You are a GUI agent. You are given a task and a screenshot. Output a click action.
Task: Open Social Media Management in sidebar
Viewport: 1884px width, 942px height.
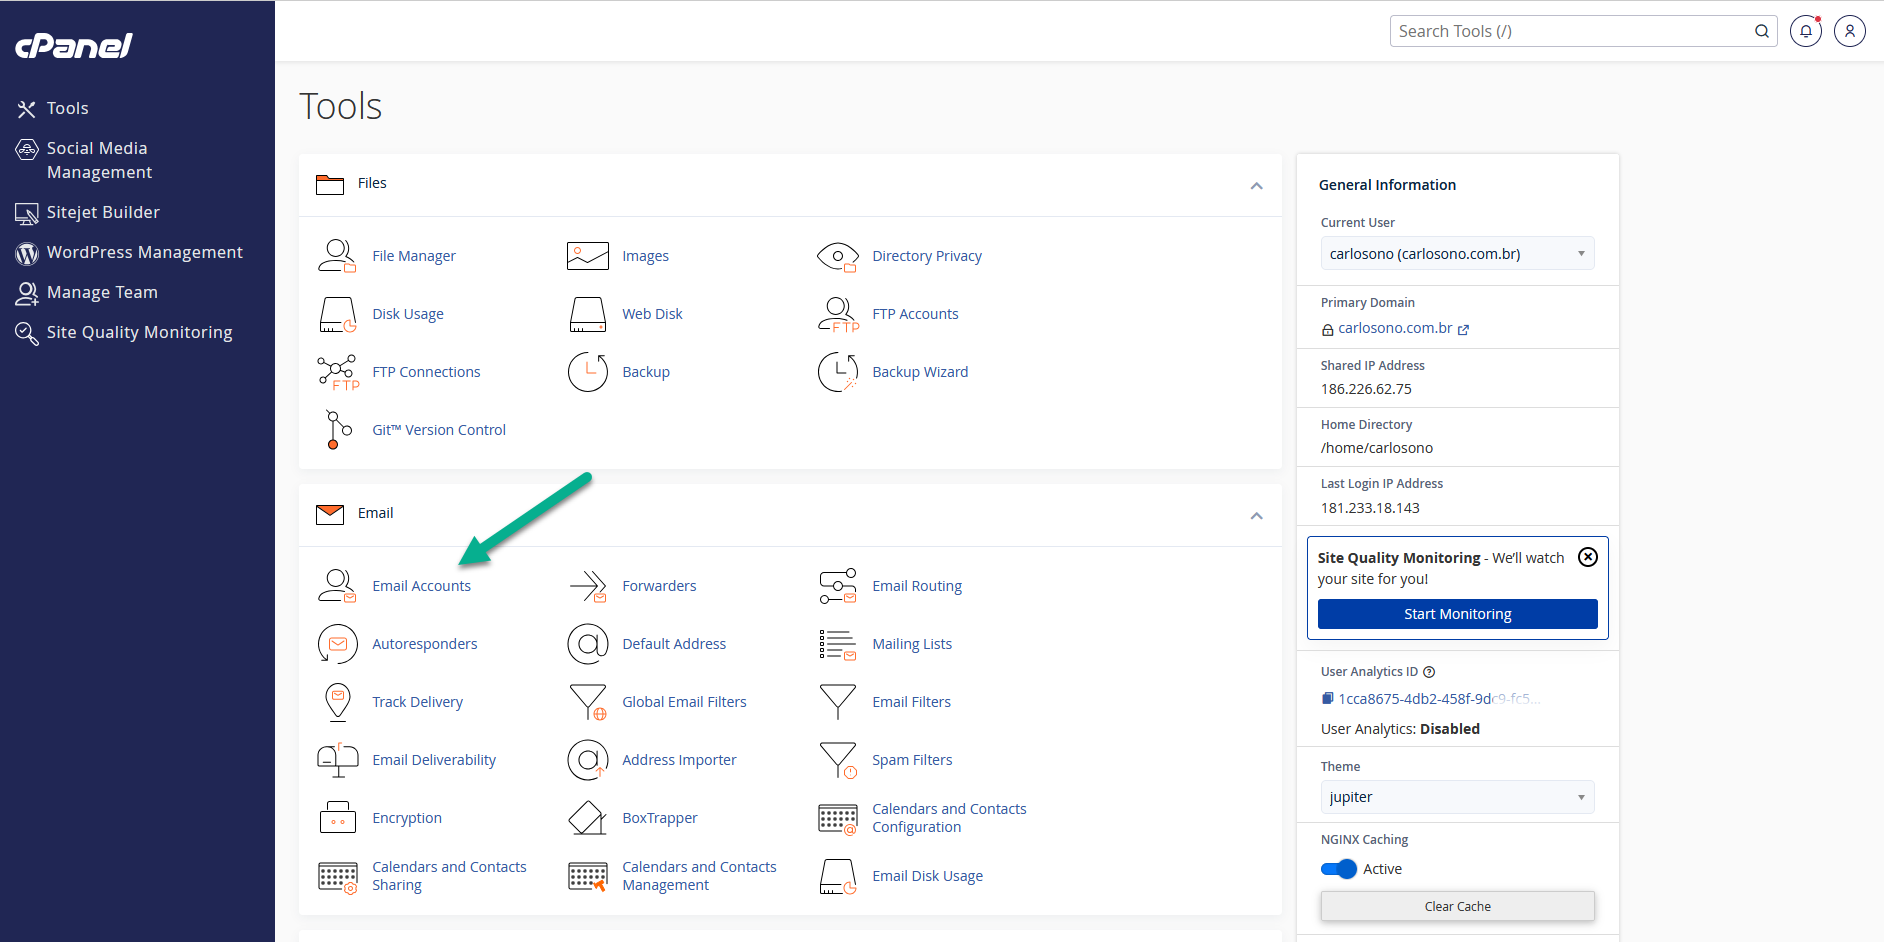(x=99, y=160)
